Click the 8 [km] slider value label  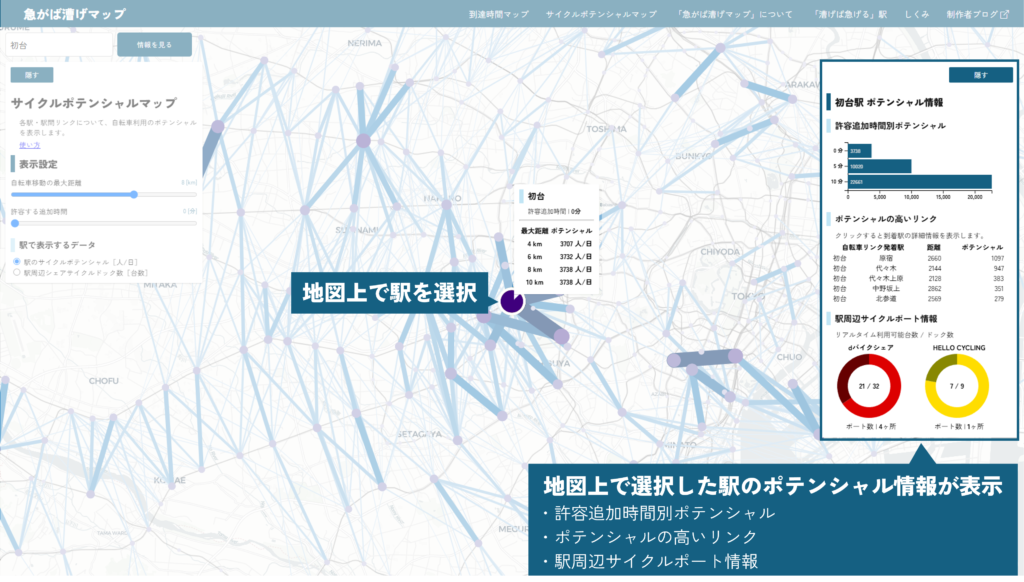click(189, 183)
